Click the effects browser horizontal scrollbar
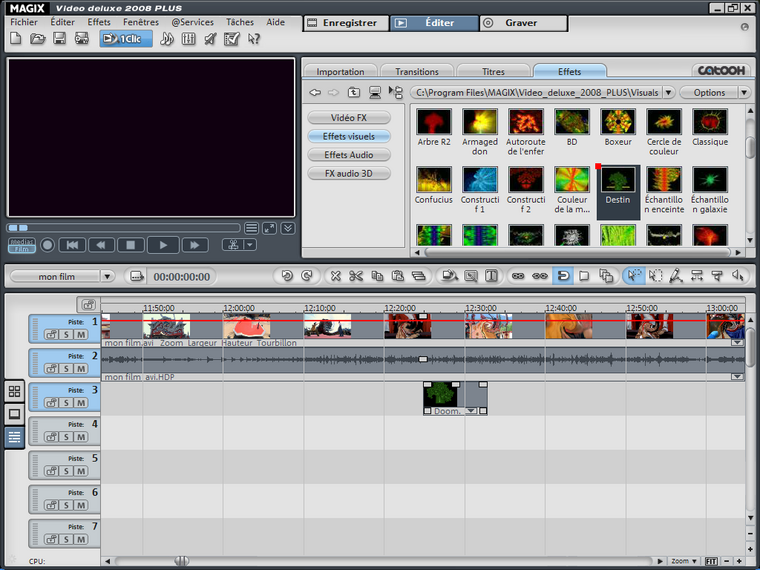 coord(577,252)
